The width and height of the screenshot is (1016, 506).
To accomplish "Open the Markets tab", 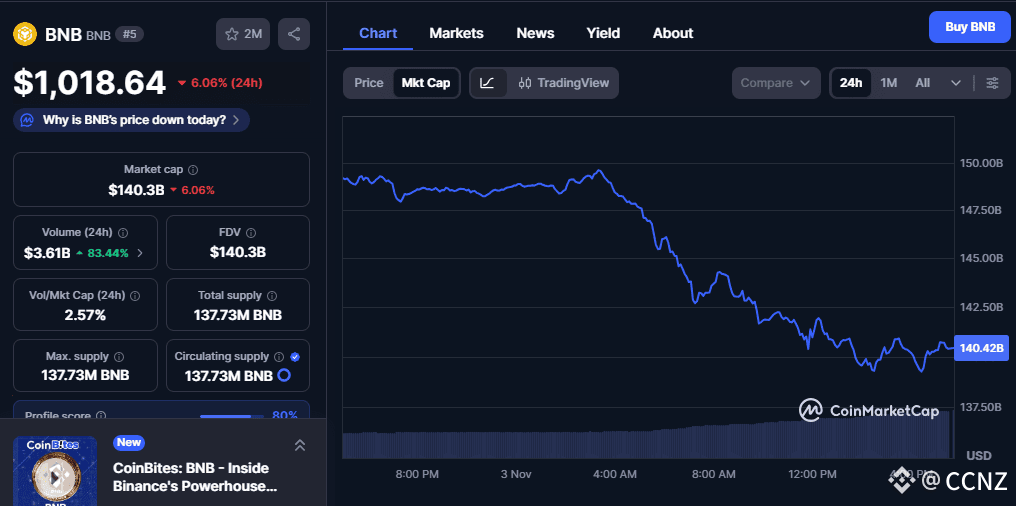I will pyautogui.click(x=456, y=33).
